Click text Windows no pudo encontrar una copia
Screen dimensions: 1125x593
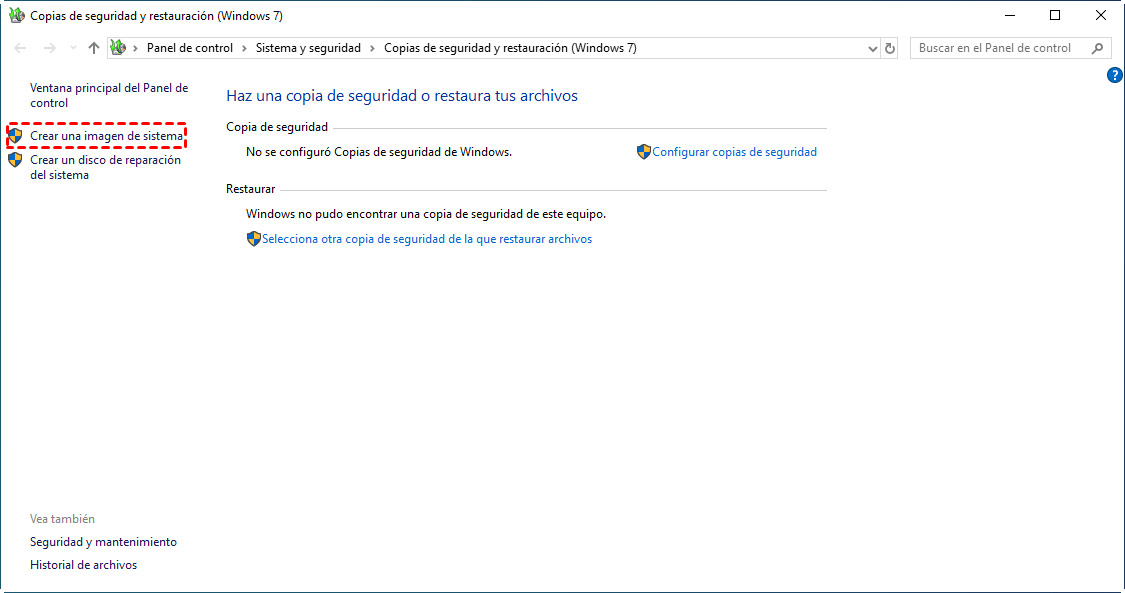[426, 214]
